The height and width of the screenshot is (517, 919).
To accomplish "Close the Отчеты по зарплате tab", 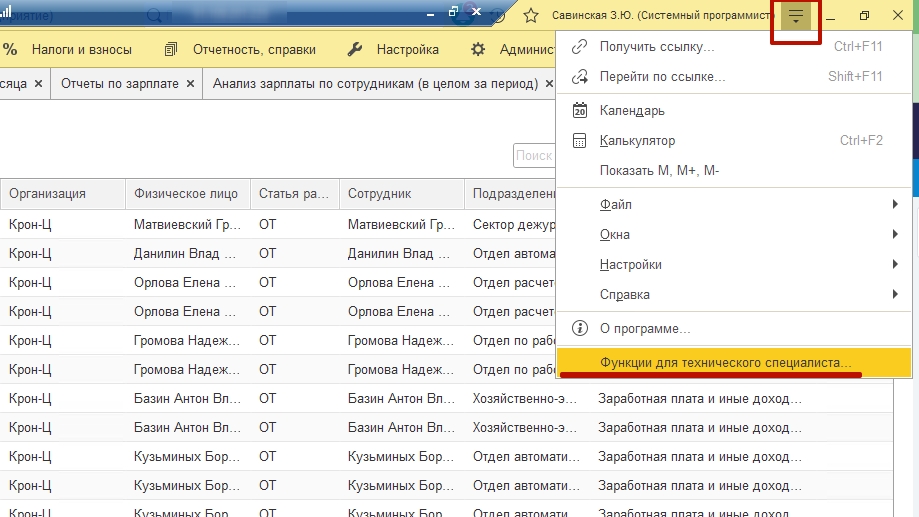I will (190, 84).
